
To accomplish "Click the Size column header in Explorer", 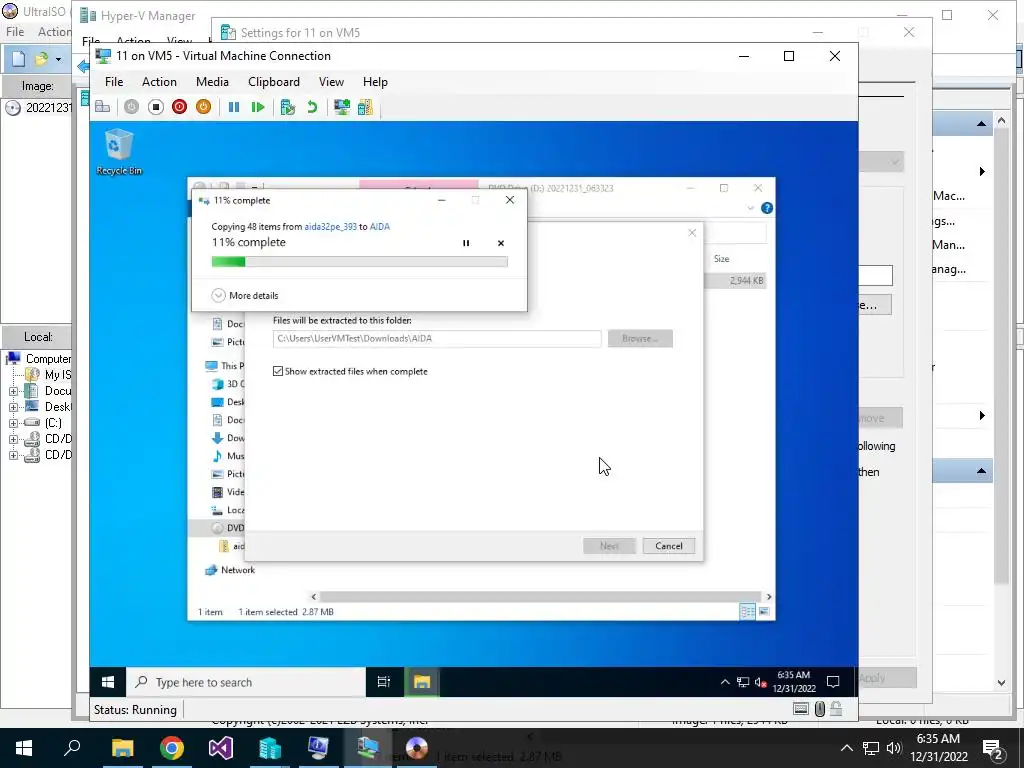I will [722, 259].
